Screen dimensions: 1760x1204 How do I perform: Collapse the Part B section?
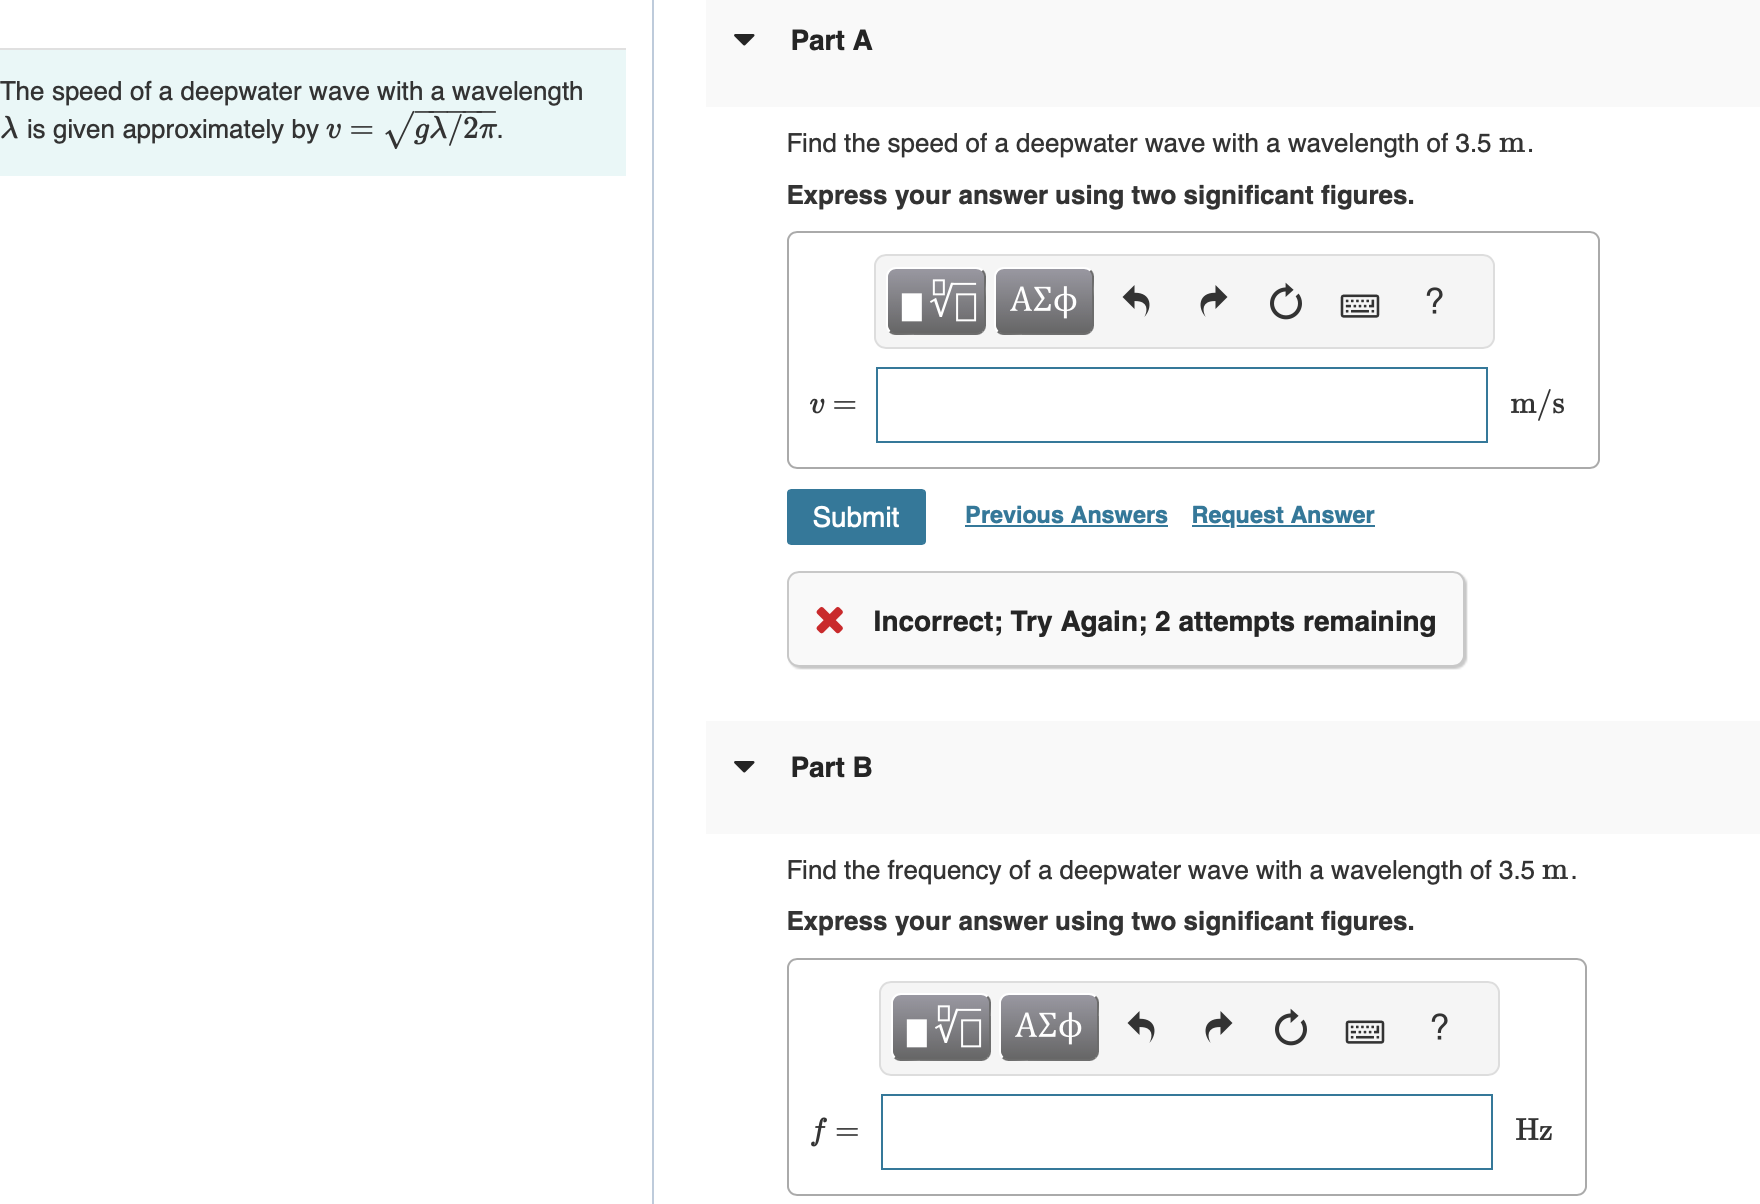pos(744,767)
